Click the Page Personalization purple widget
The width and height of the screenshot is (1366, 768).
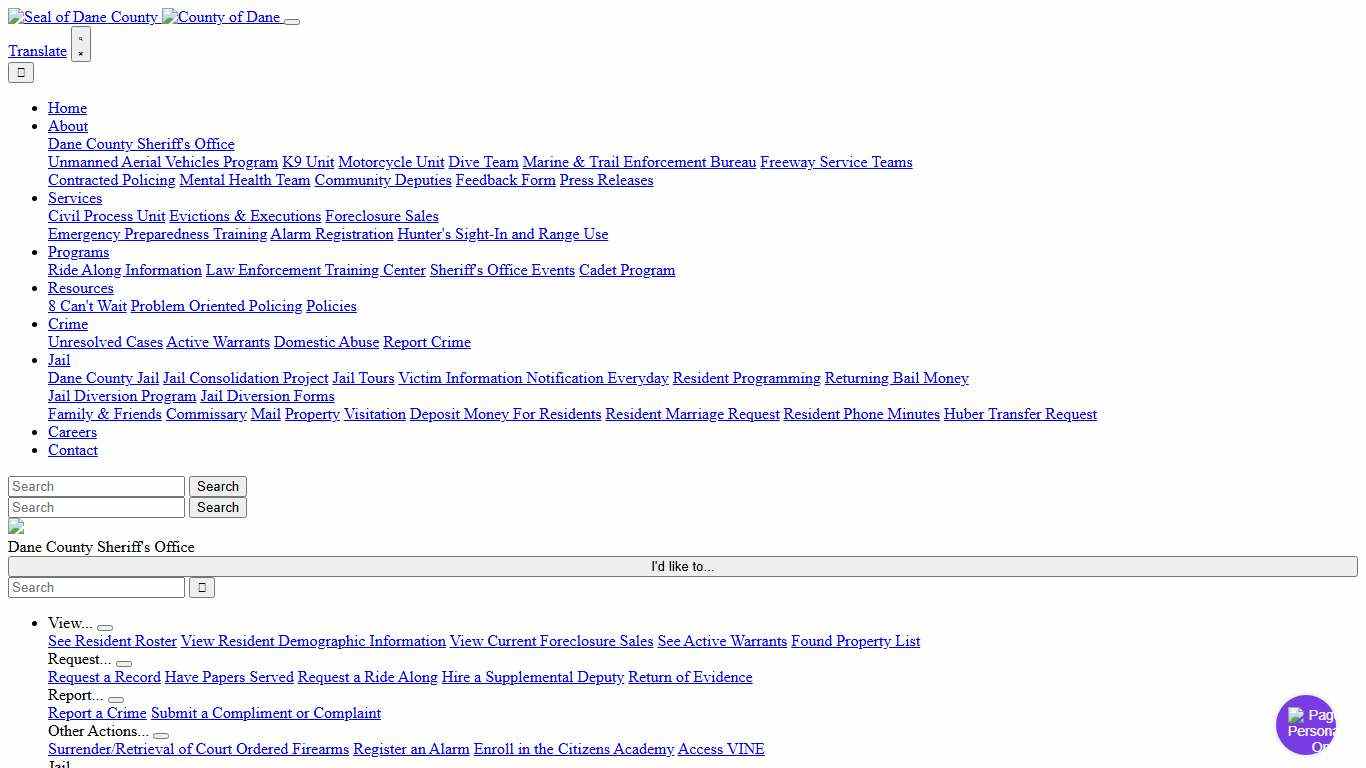[1306, 725]
